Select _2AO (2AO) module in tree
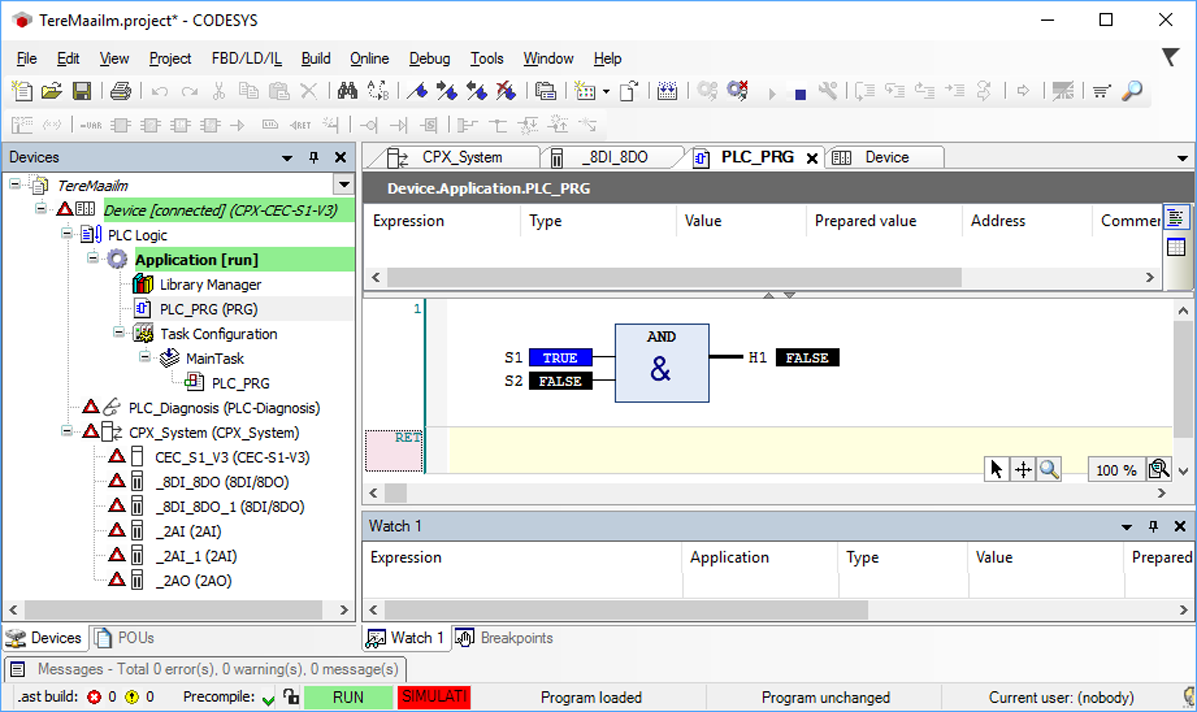1197x712 pixels. click(x=193, y=581)
